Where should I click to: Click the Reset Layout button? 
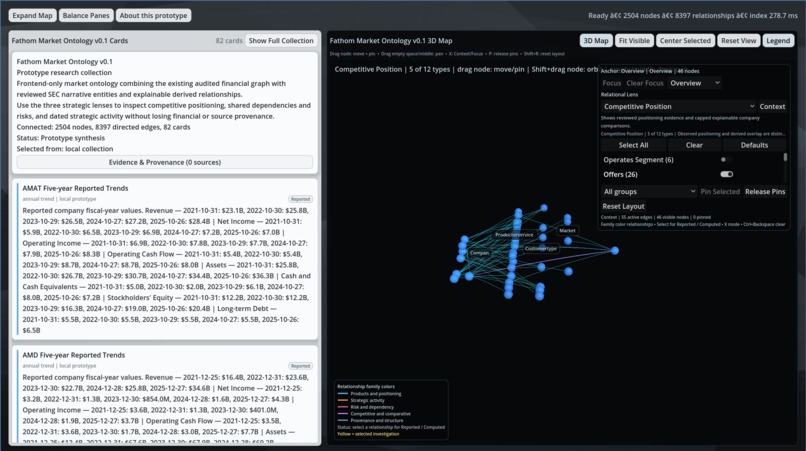(623, 206)
